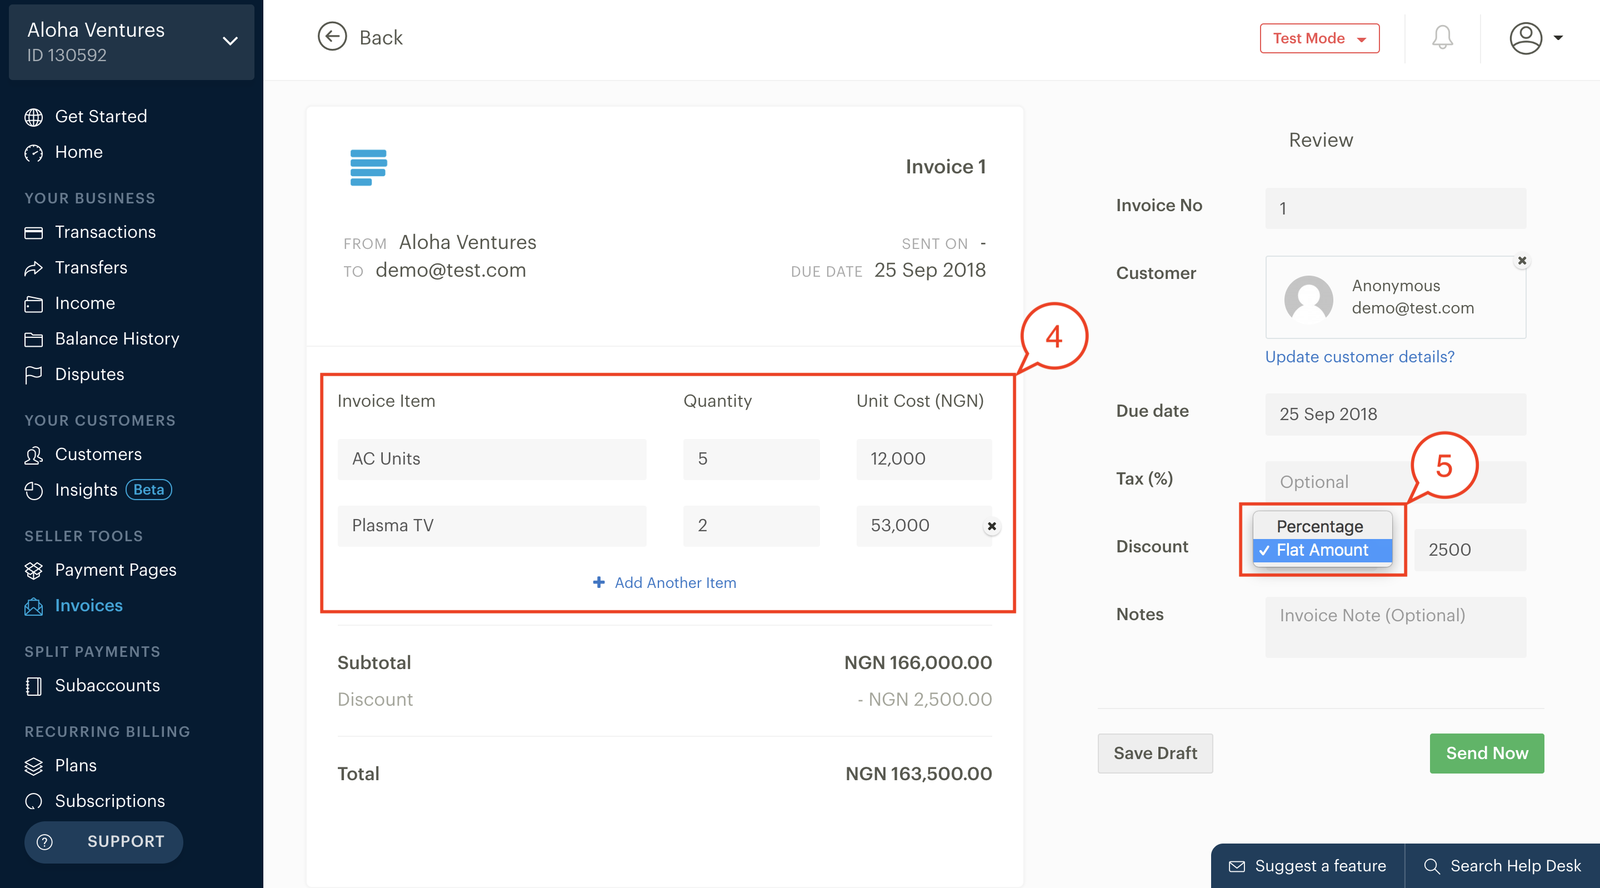This screenshot has width=1600, height=888.
Task: Open the Support button
Action: coord(104,842)
